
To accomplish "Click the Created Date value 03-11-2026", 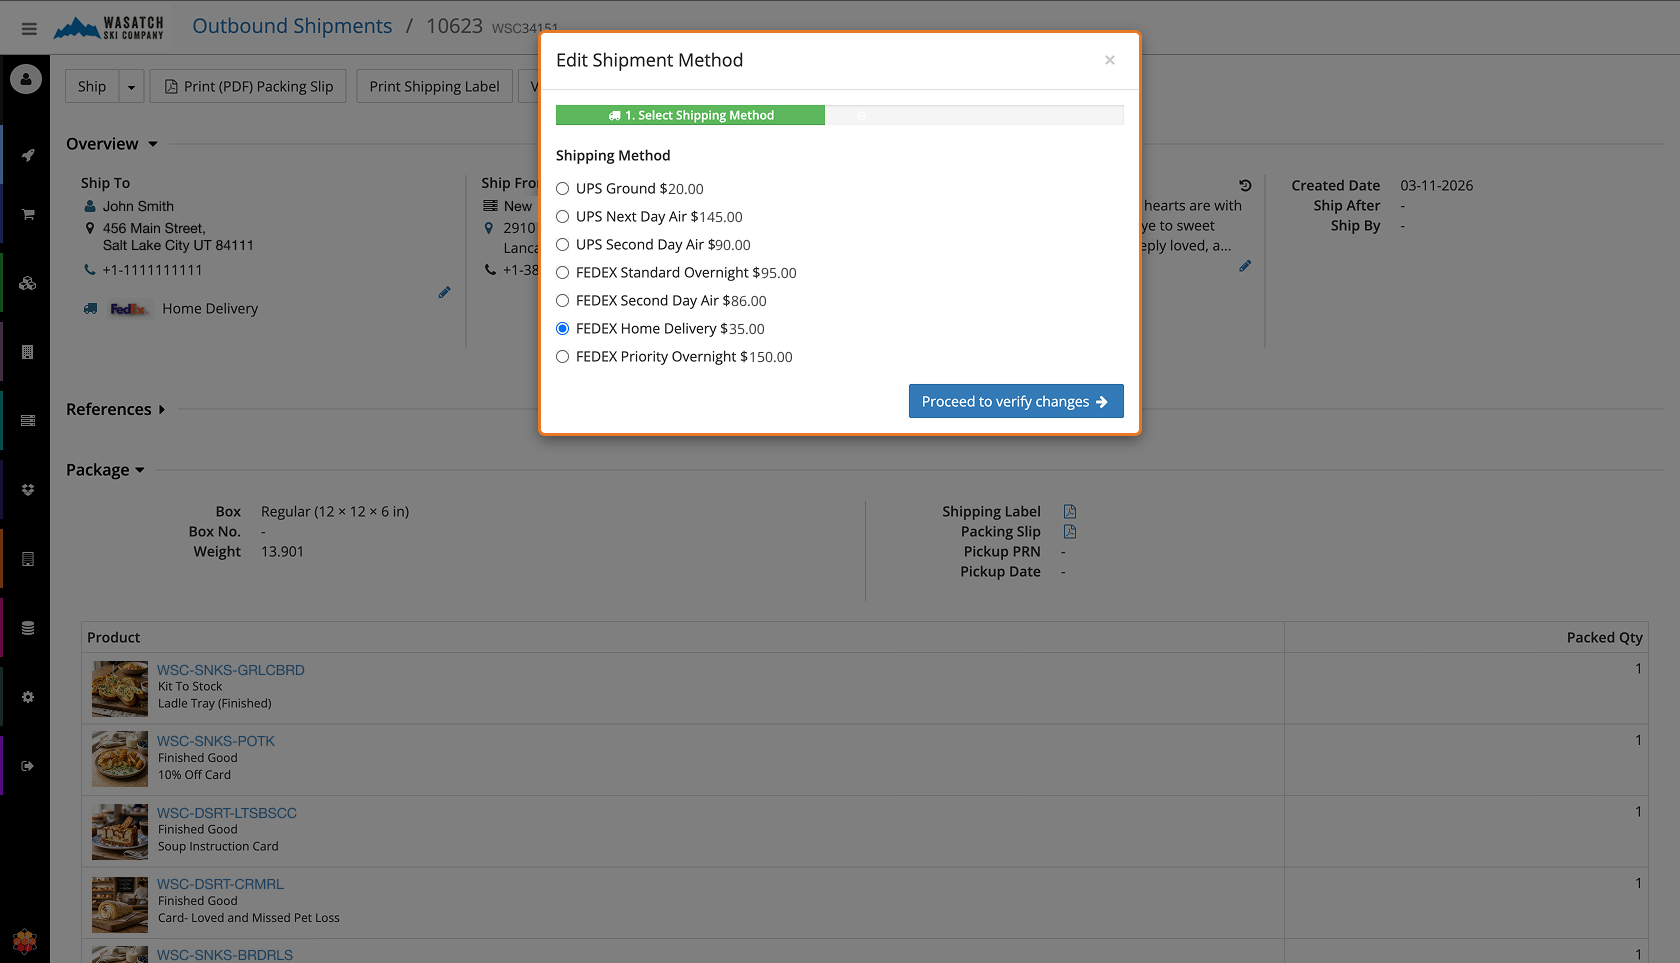I will tap(1436, 186).
